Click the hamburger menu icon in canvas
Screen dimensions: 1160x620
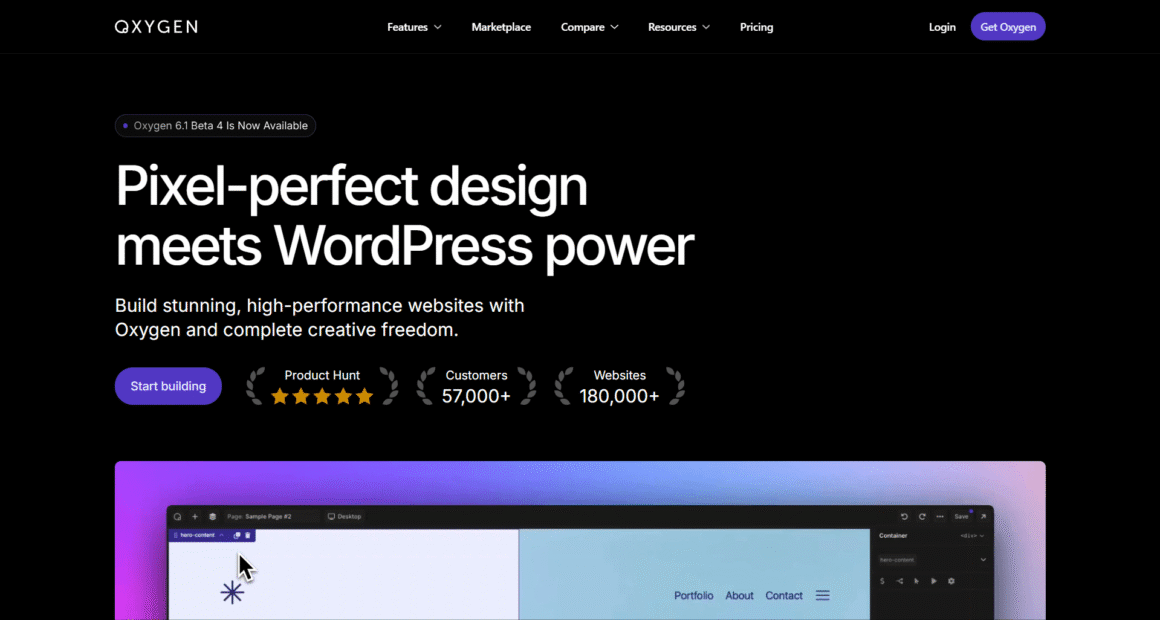pyautogui.click(x=823, y=596)
